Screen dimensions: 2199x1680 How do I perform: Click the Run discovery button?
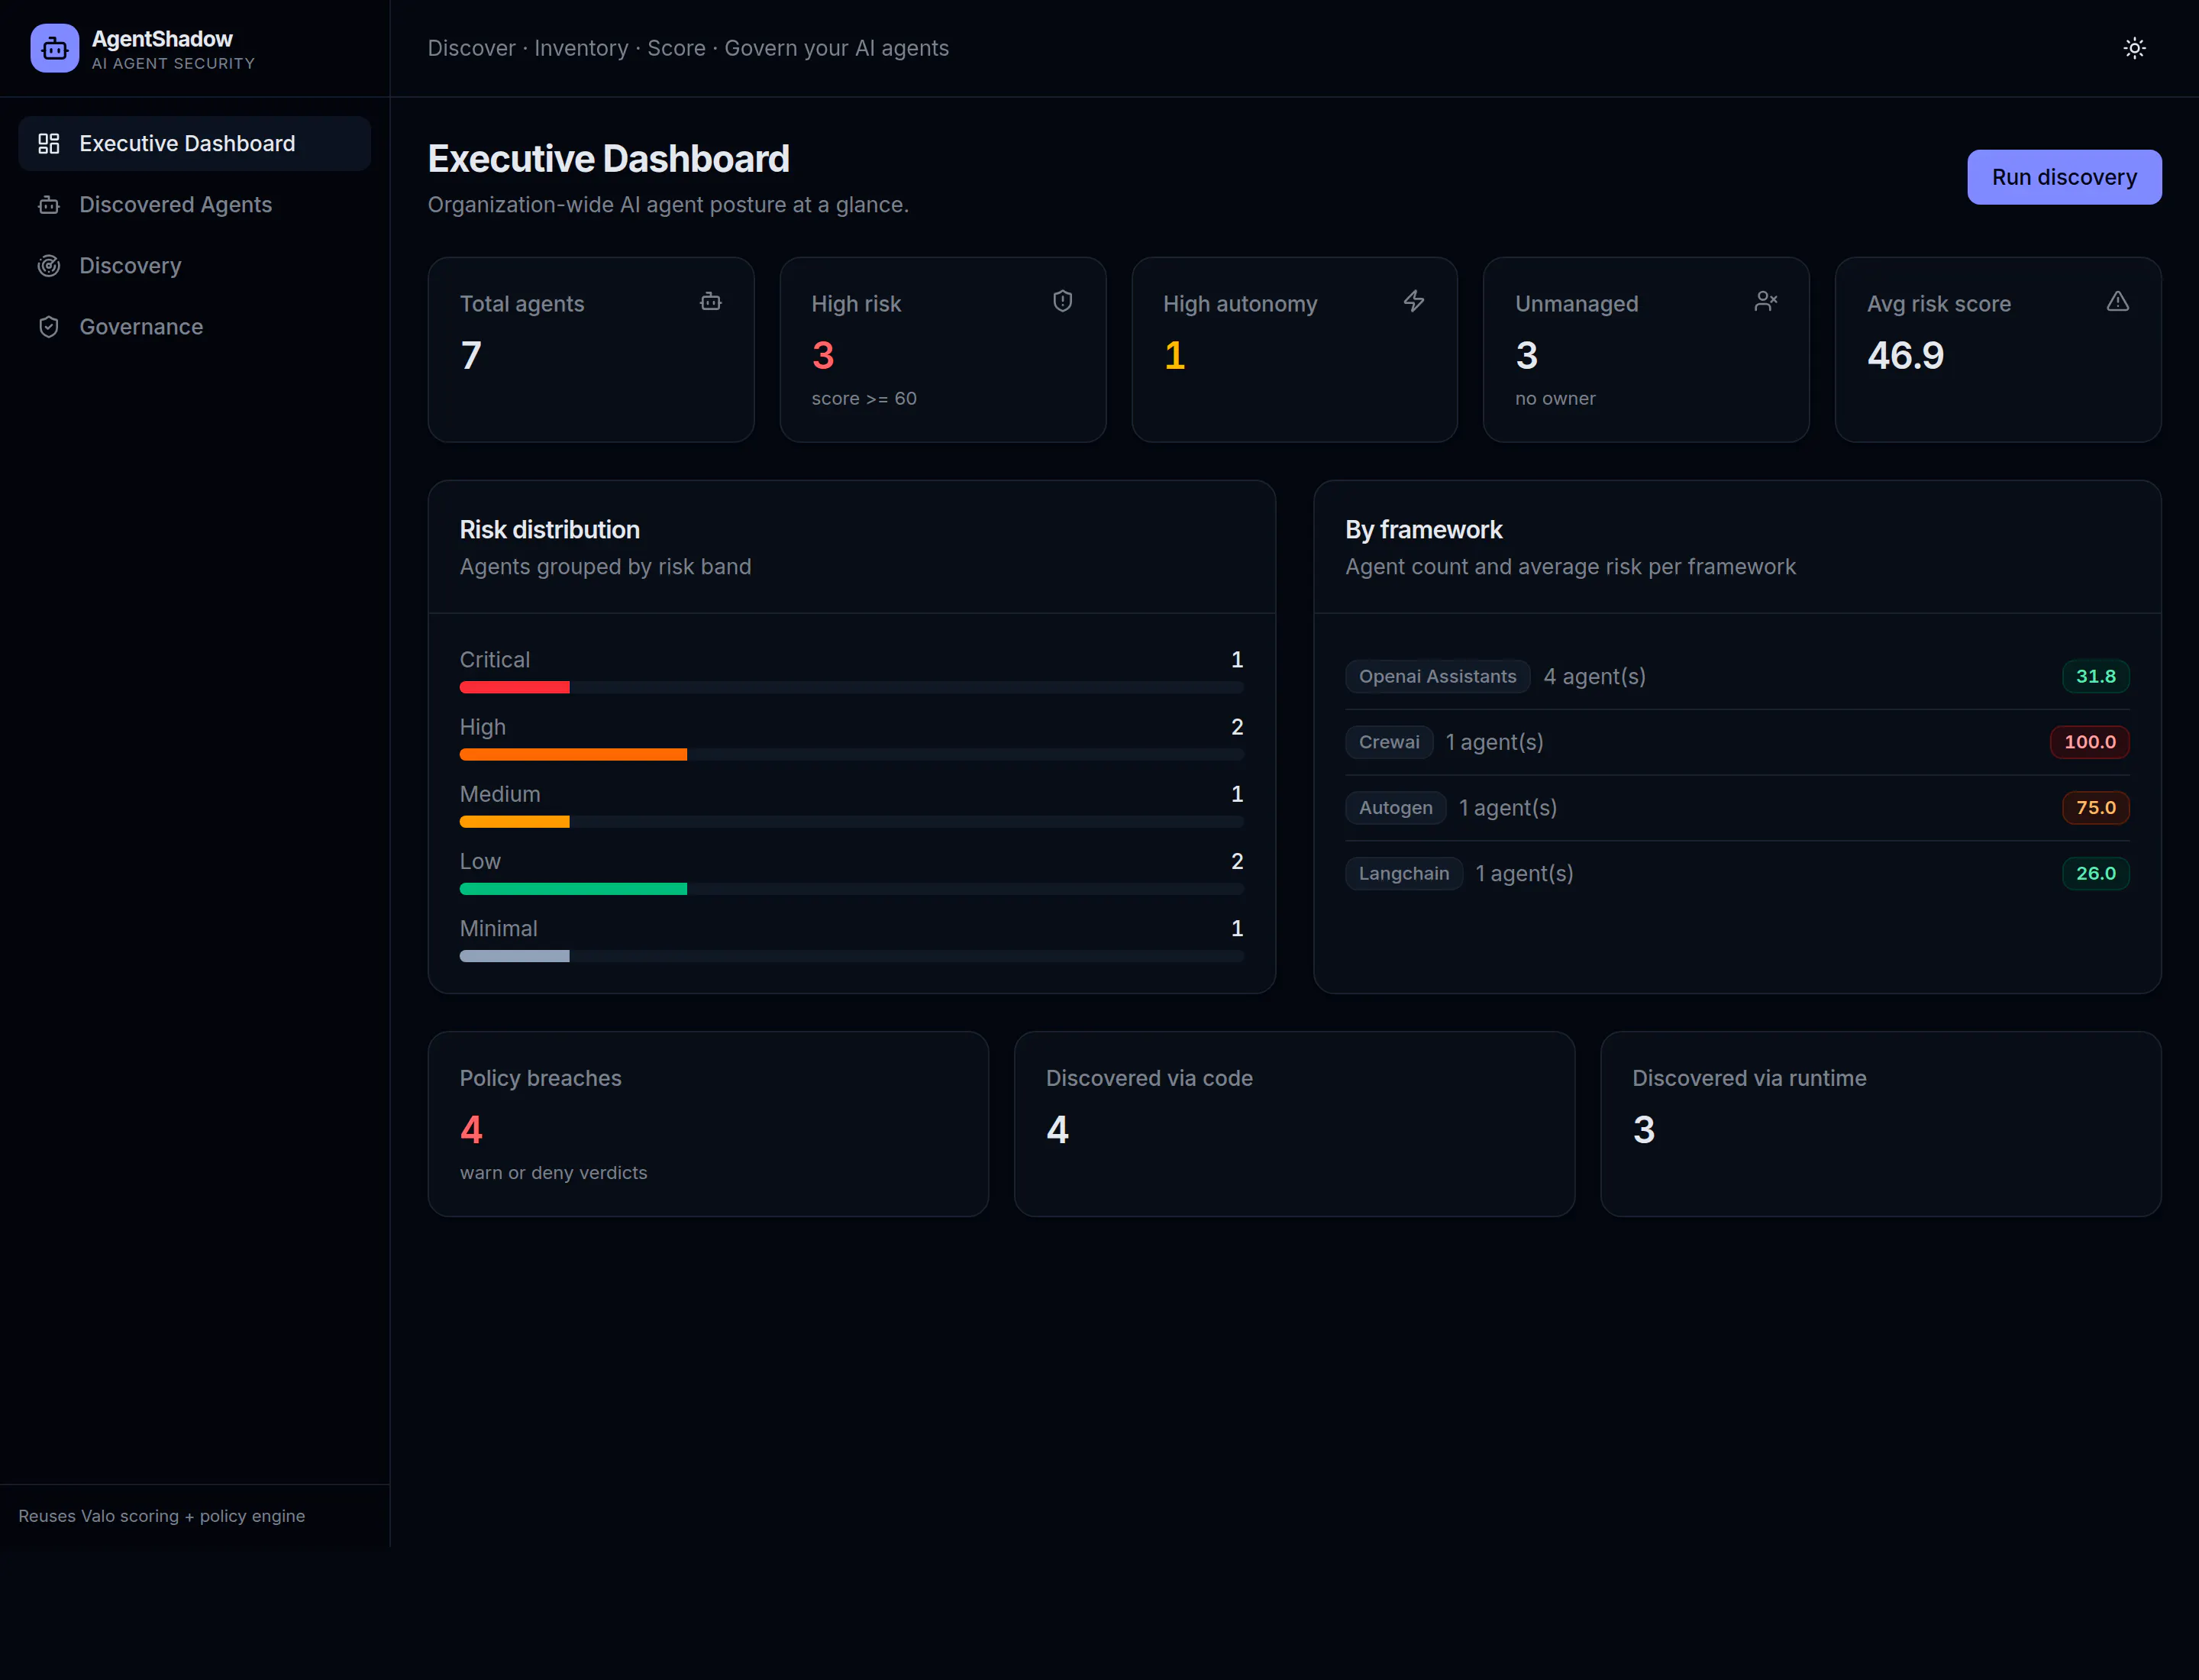(x=2064, y=177)
